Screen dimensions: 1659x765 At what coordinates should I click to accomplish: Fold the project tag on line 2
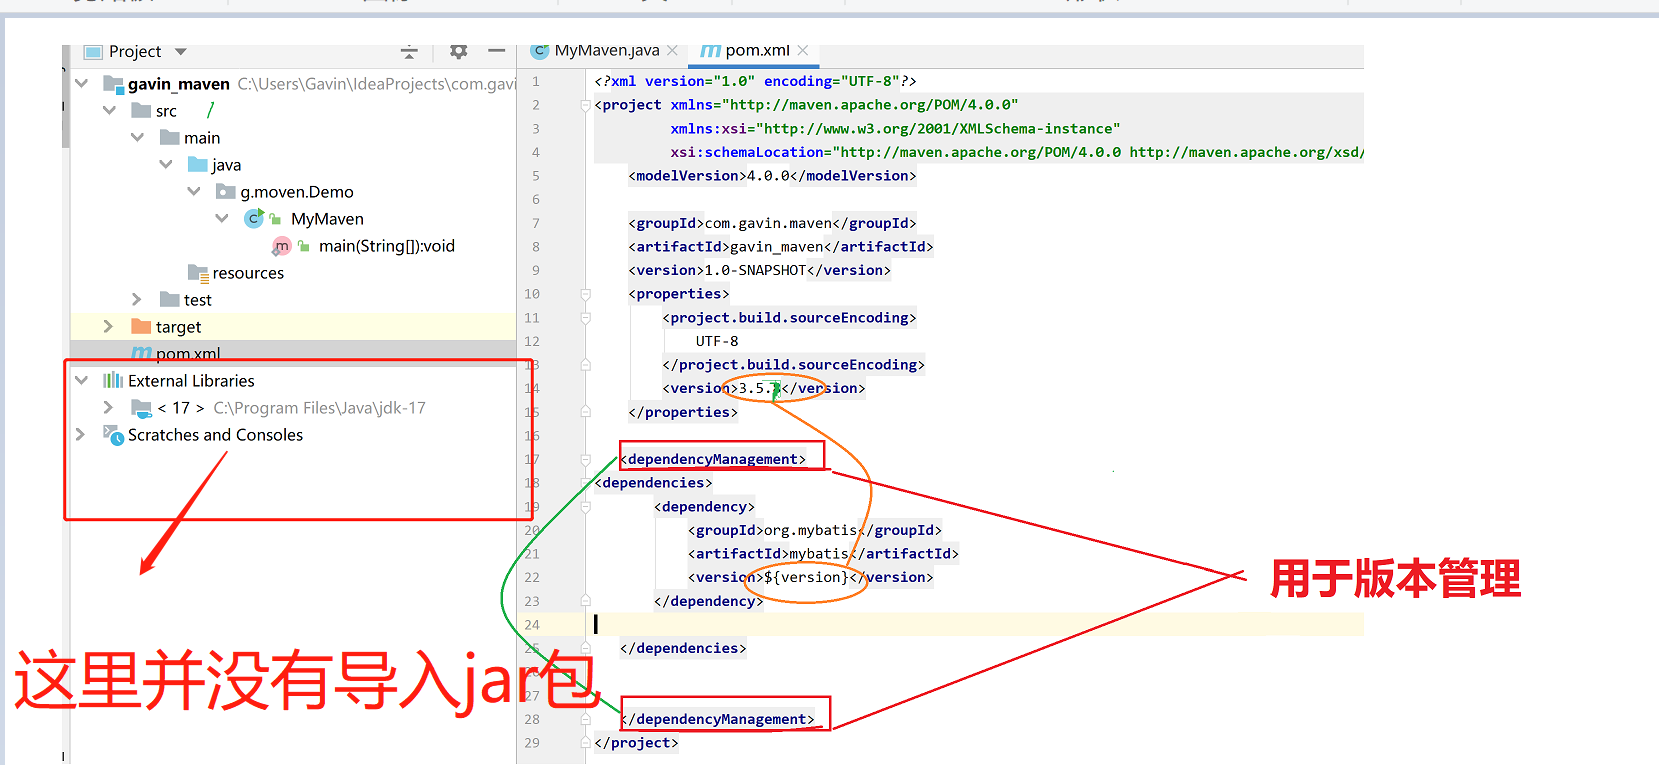click(586, 105)
